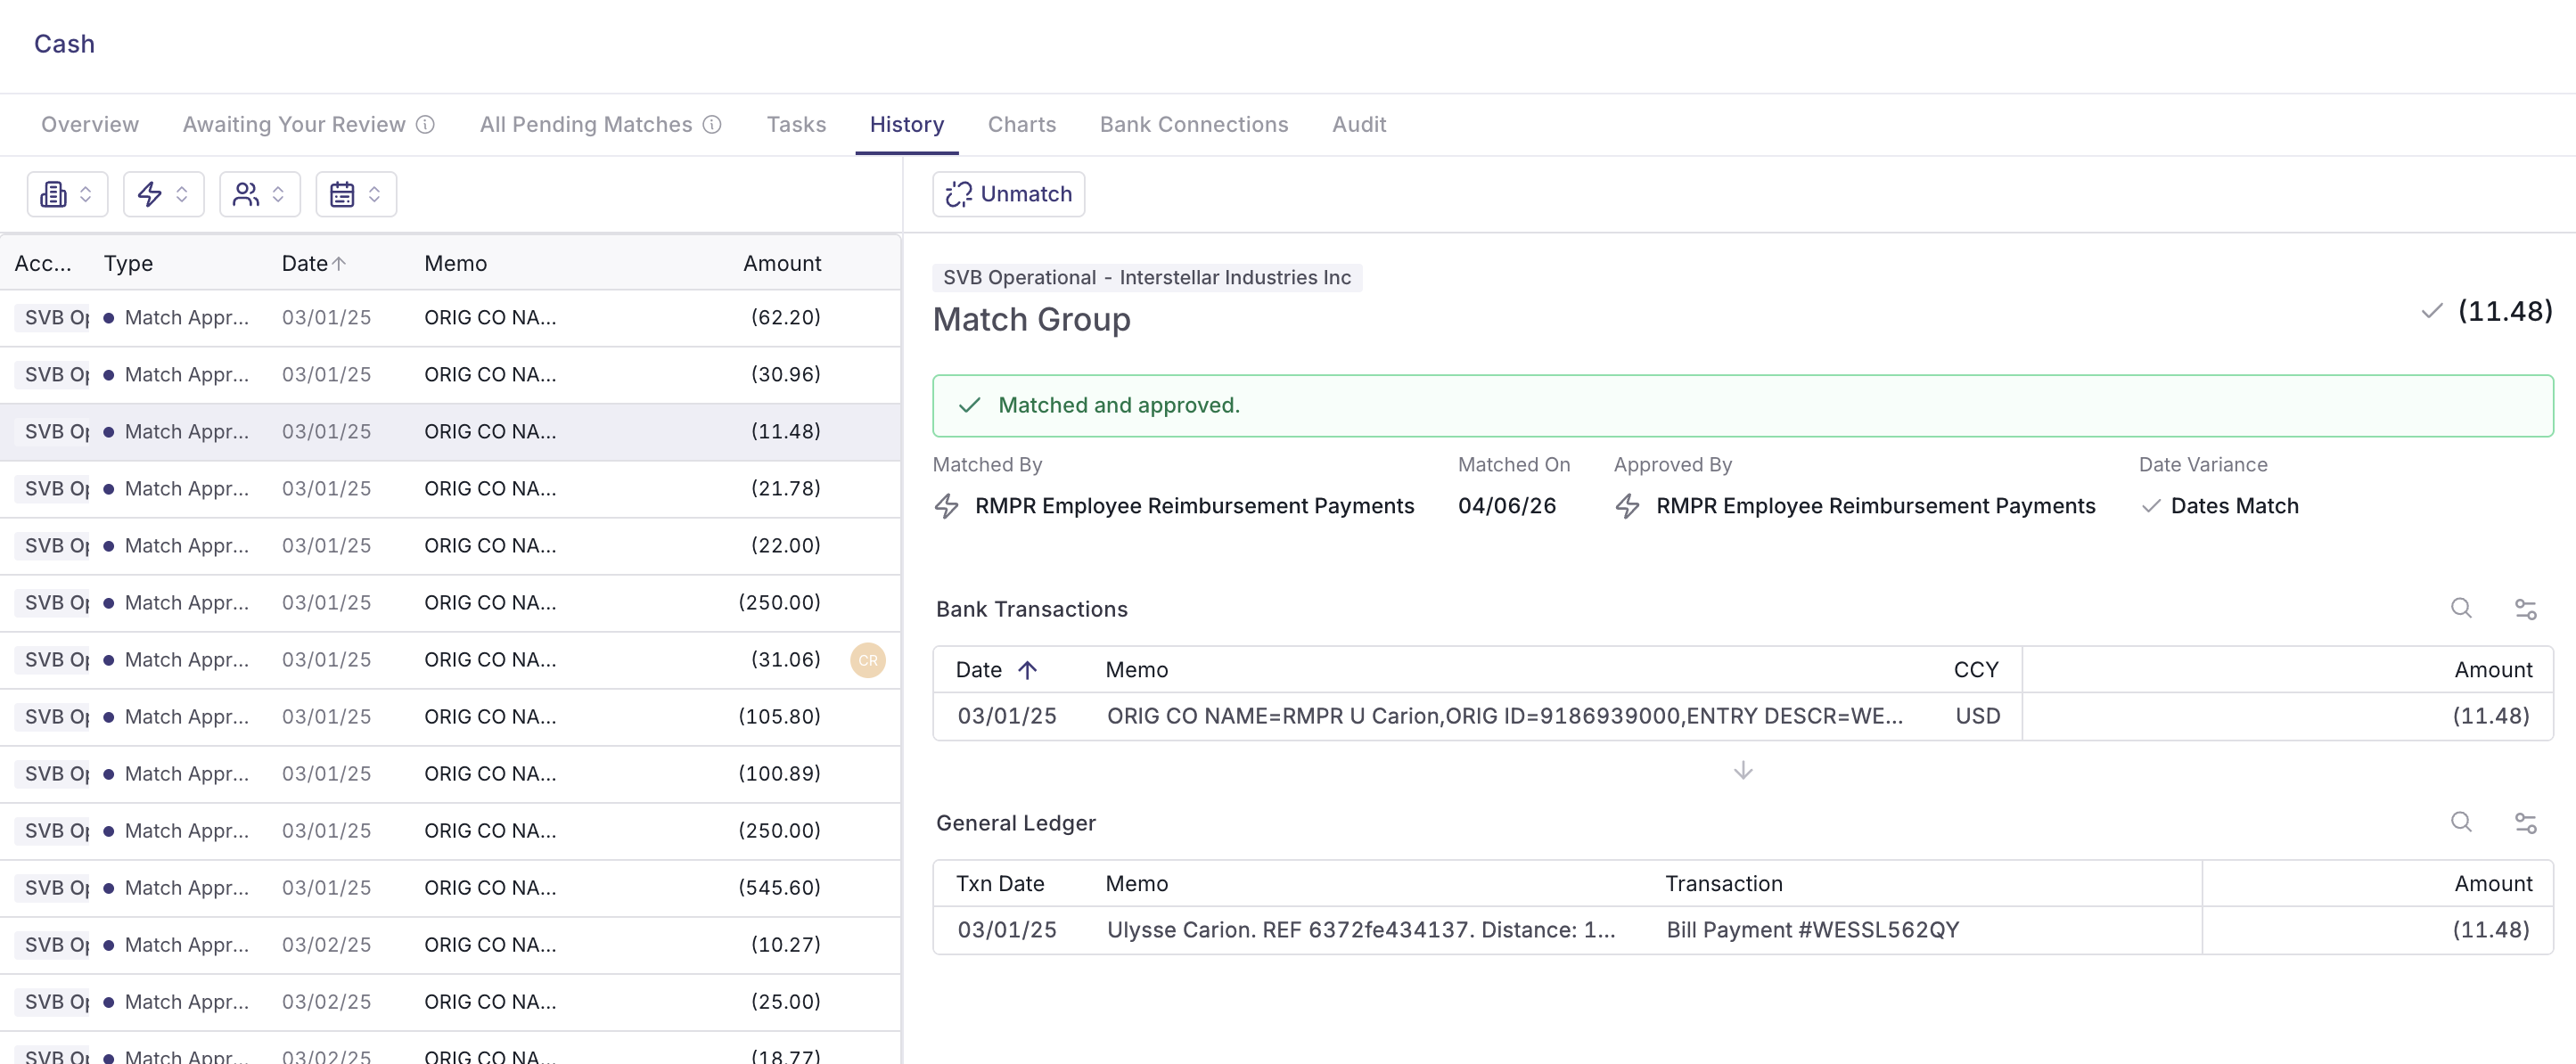Screen dimensions: 2576x1064
Task: Search the General Ledger table
Action: coord(2461,822)
